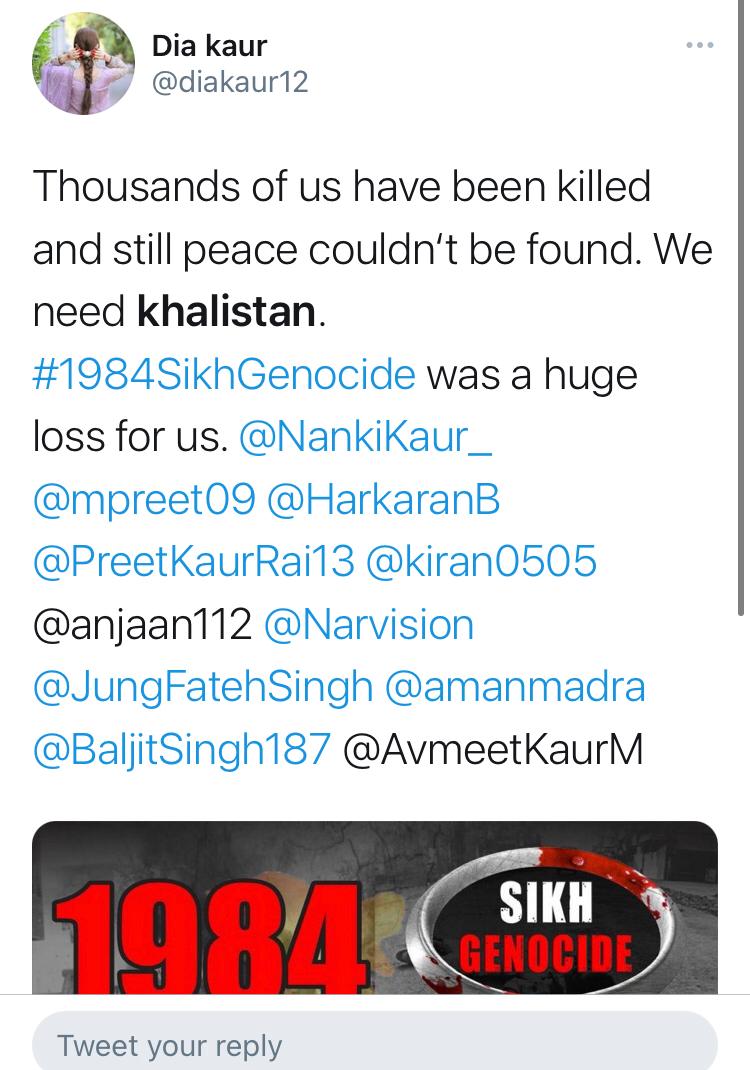Select the @anjaan112 text

point(142,624)
